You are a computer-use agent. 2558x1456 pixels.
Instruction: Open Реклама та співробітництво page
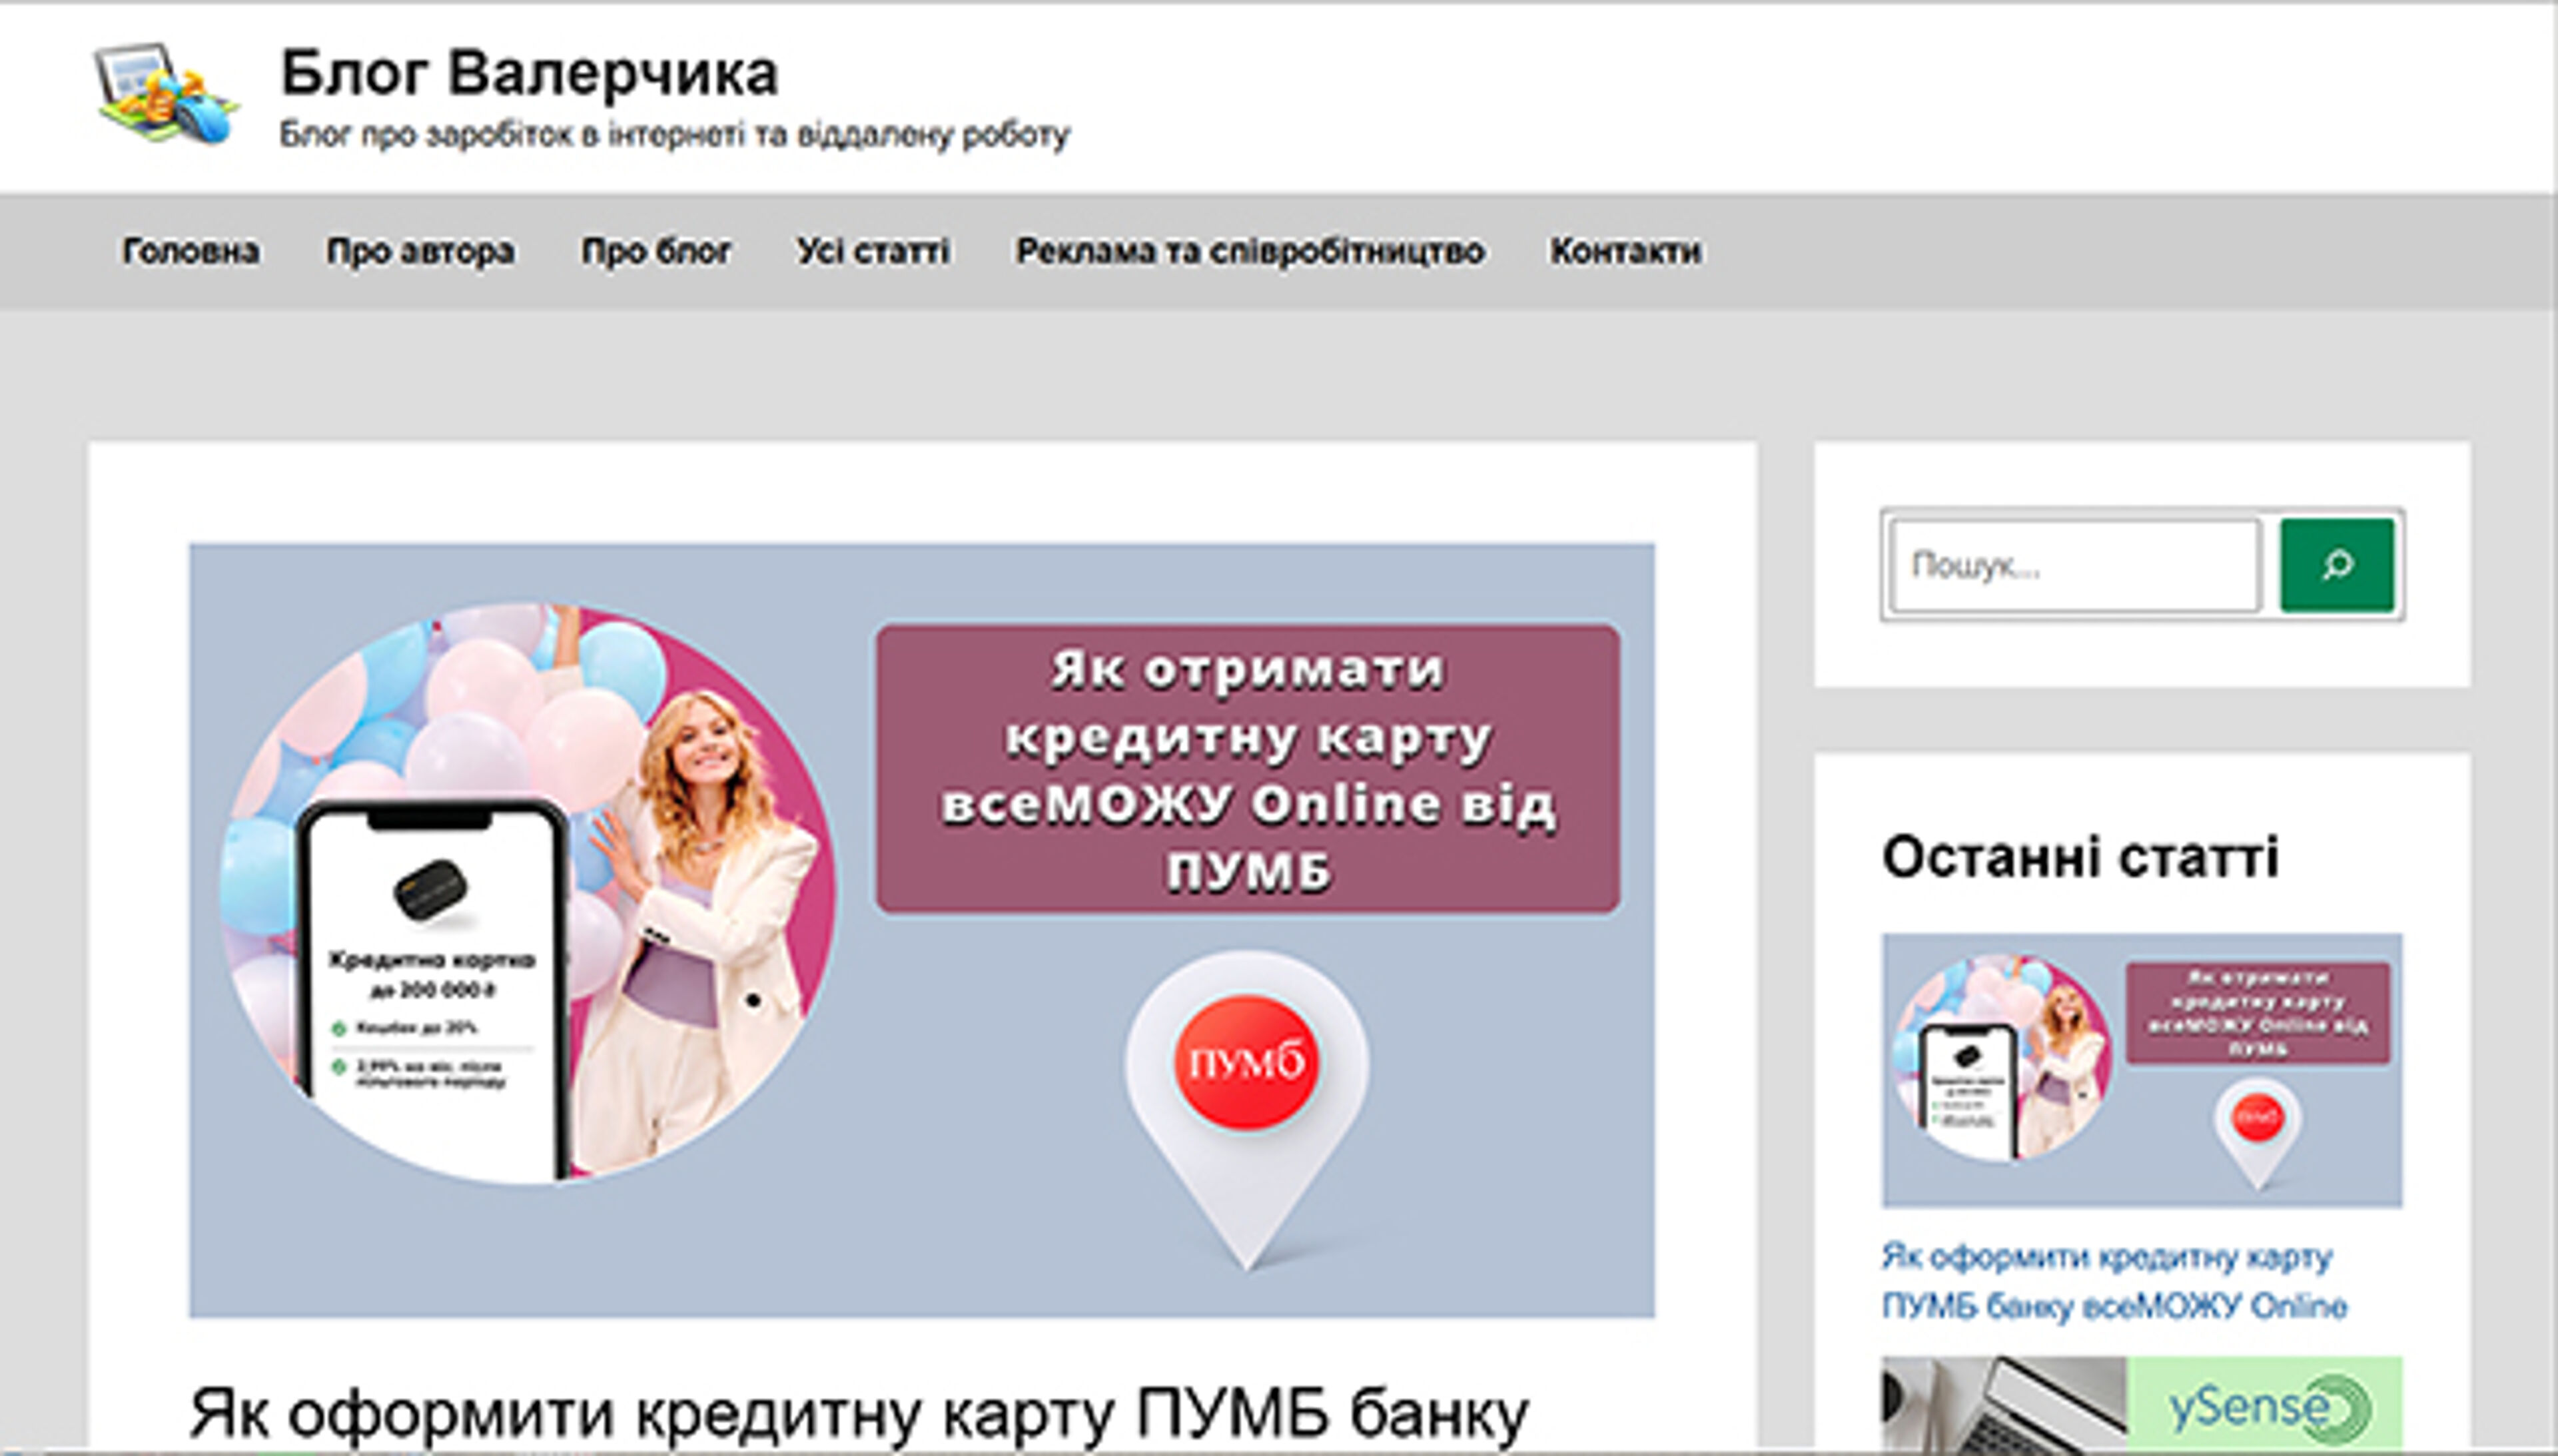(1249, 251)
